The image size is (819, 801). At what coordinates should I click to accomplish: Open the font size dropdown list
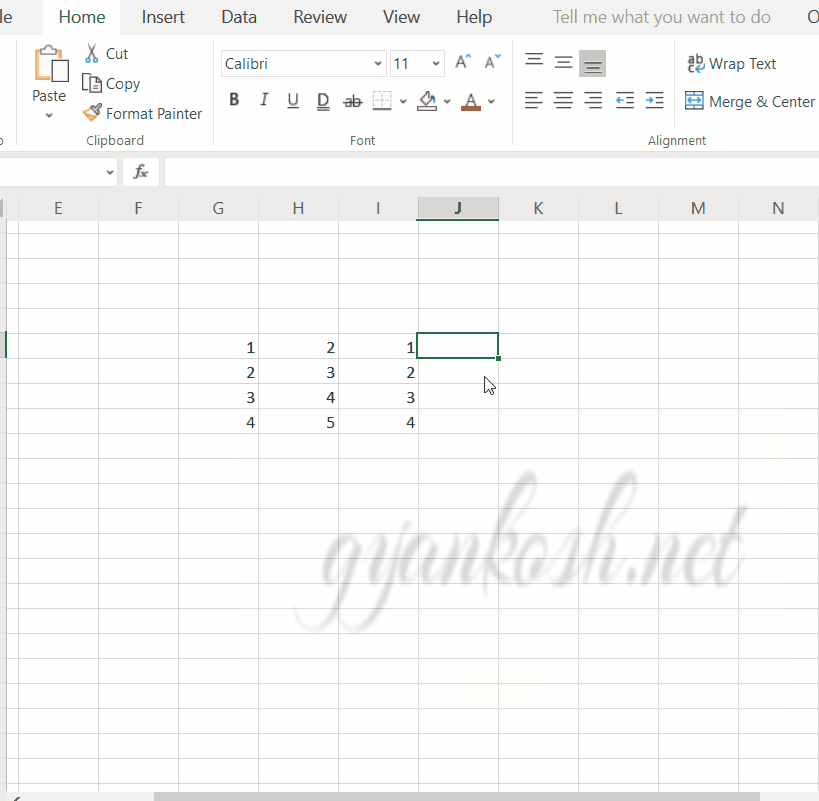click(x=436, y=63)
